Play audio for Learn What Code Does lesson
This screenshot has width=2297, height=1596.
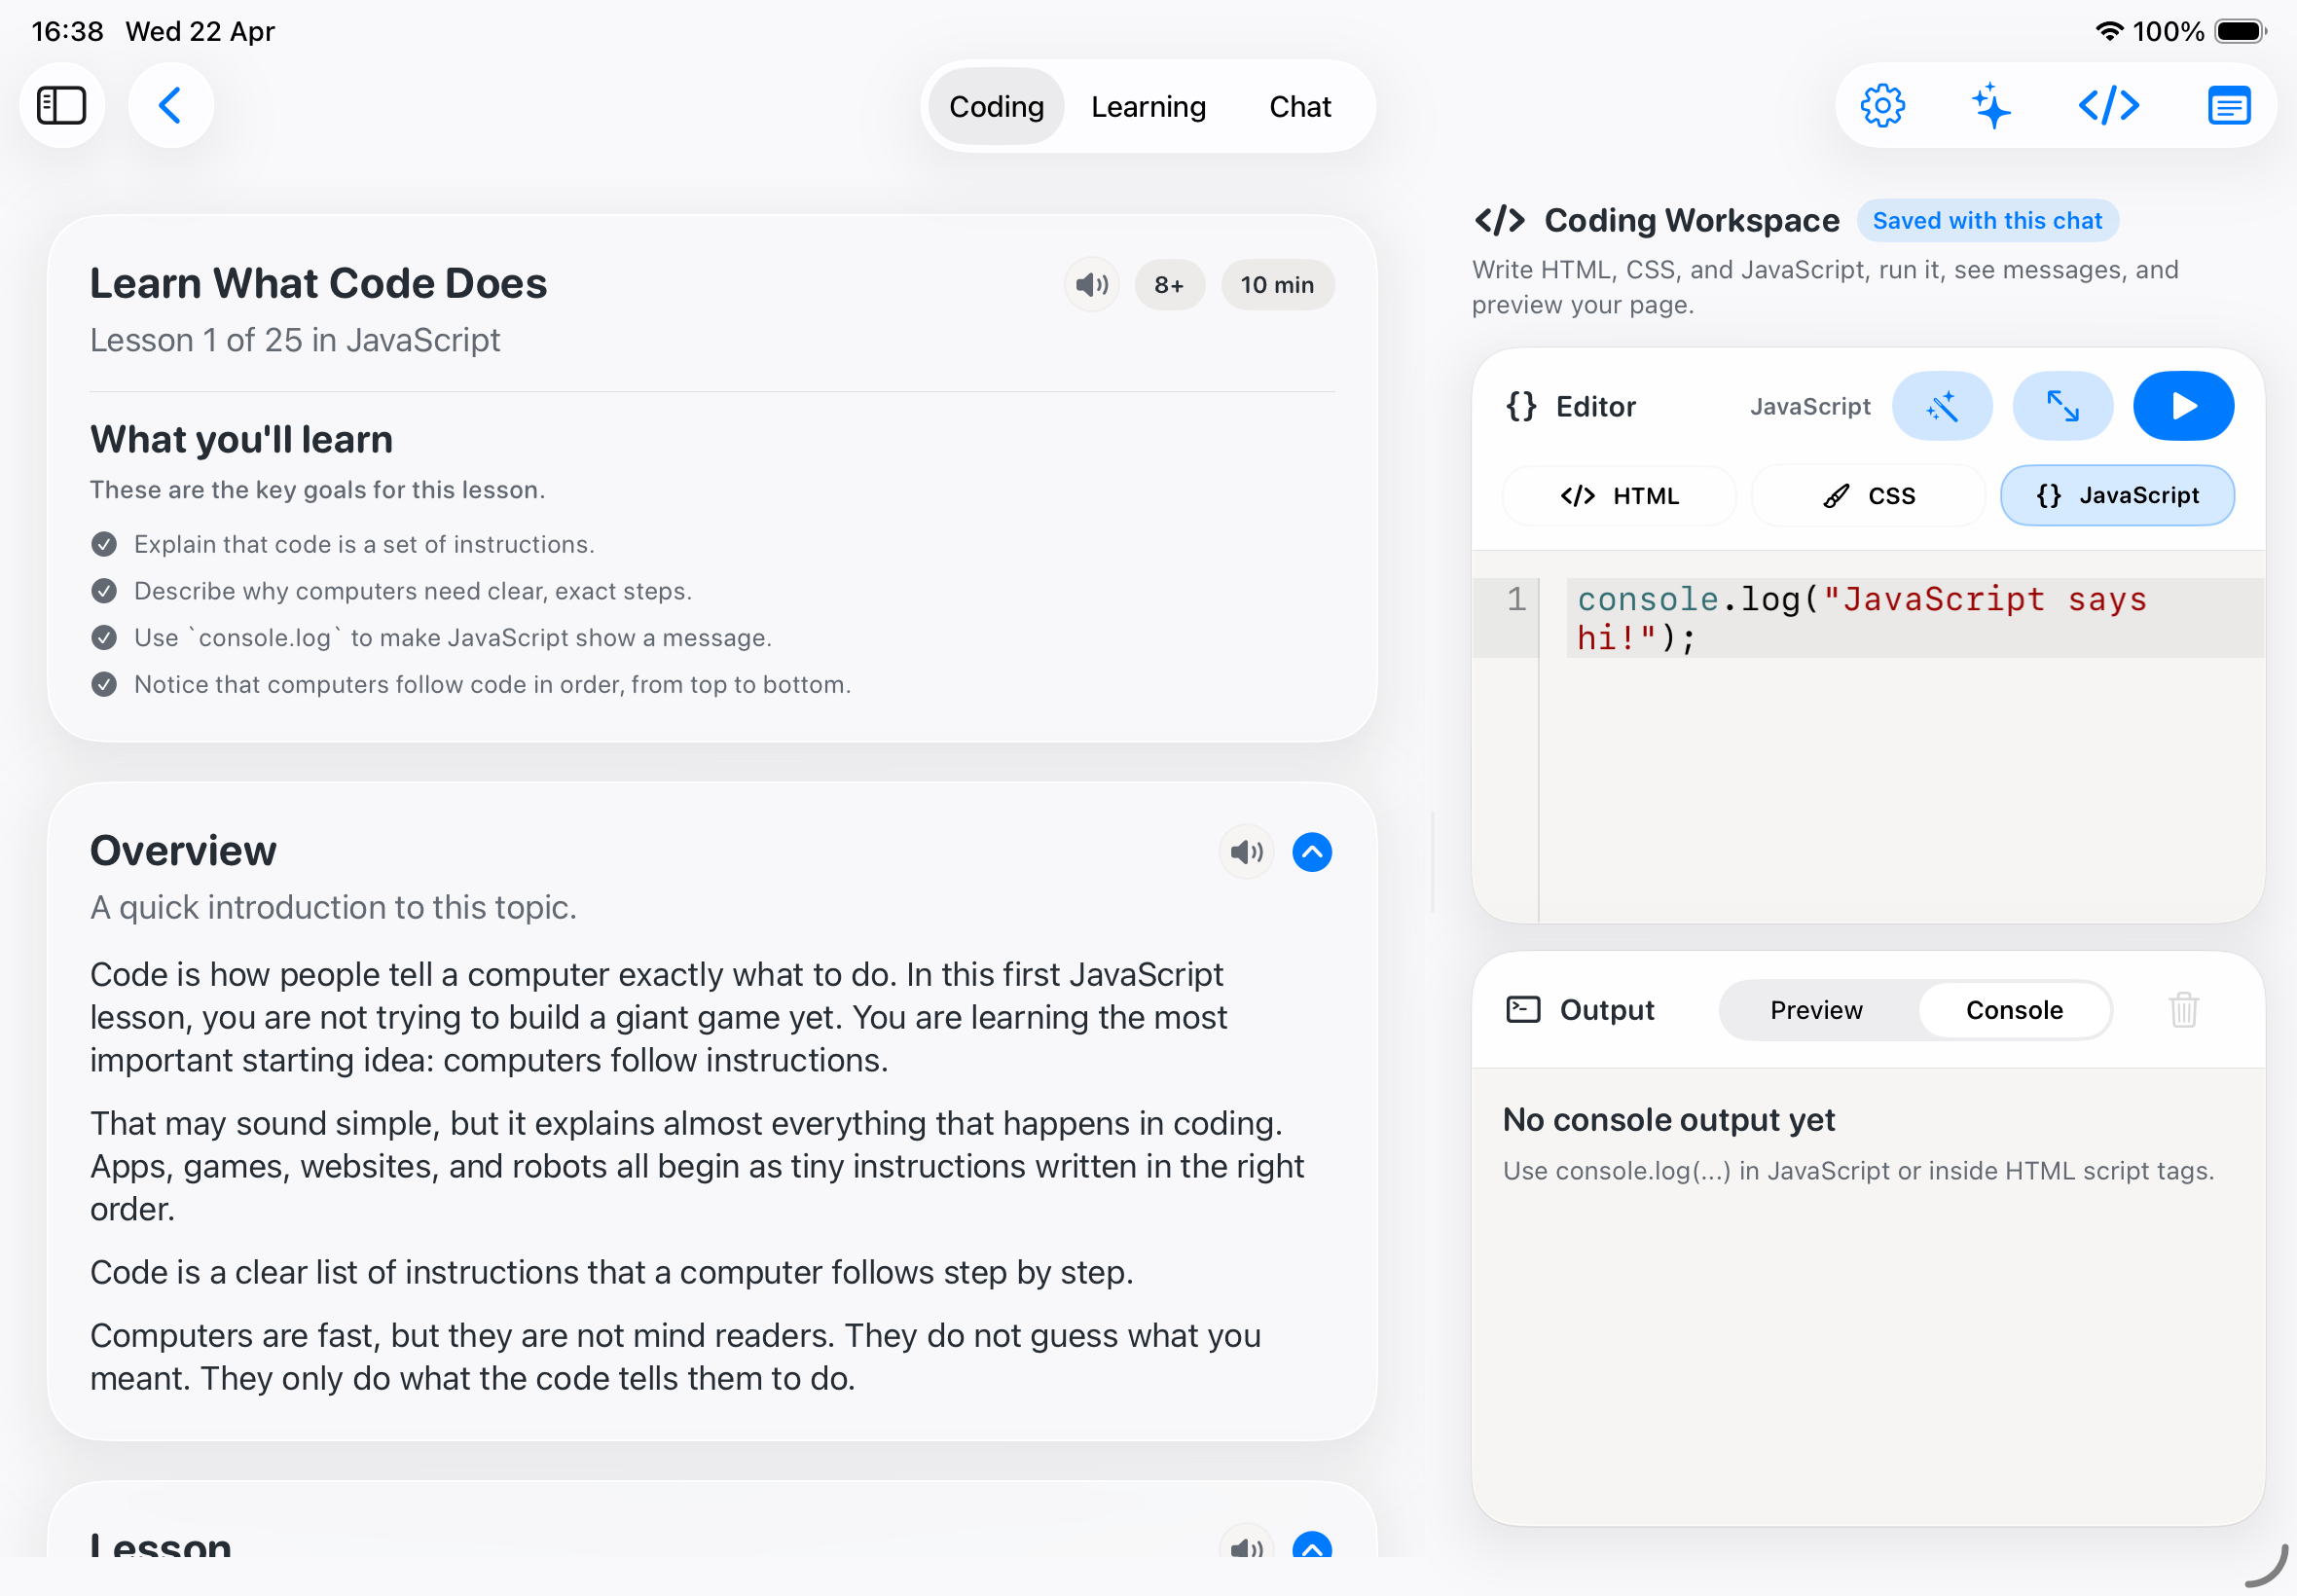coord(1091,284)
